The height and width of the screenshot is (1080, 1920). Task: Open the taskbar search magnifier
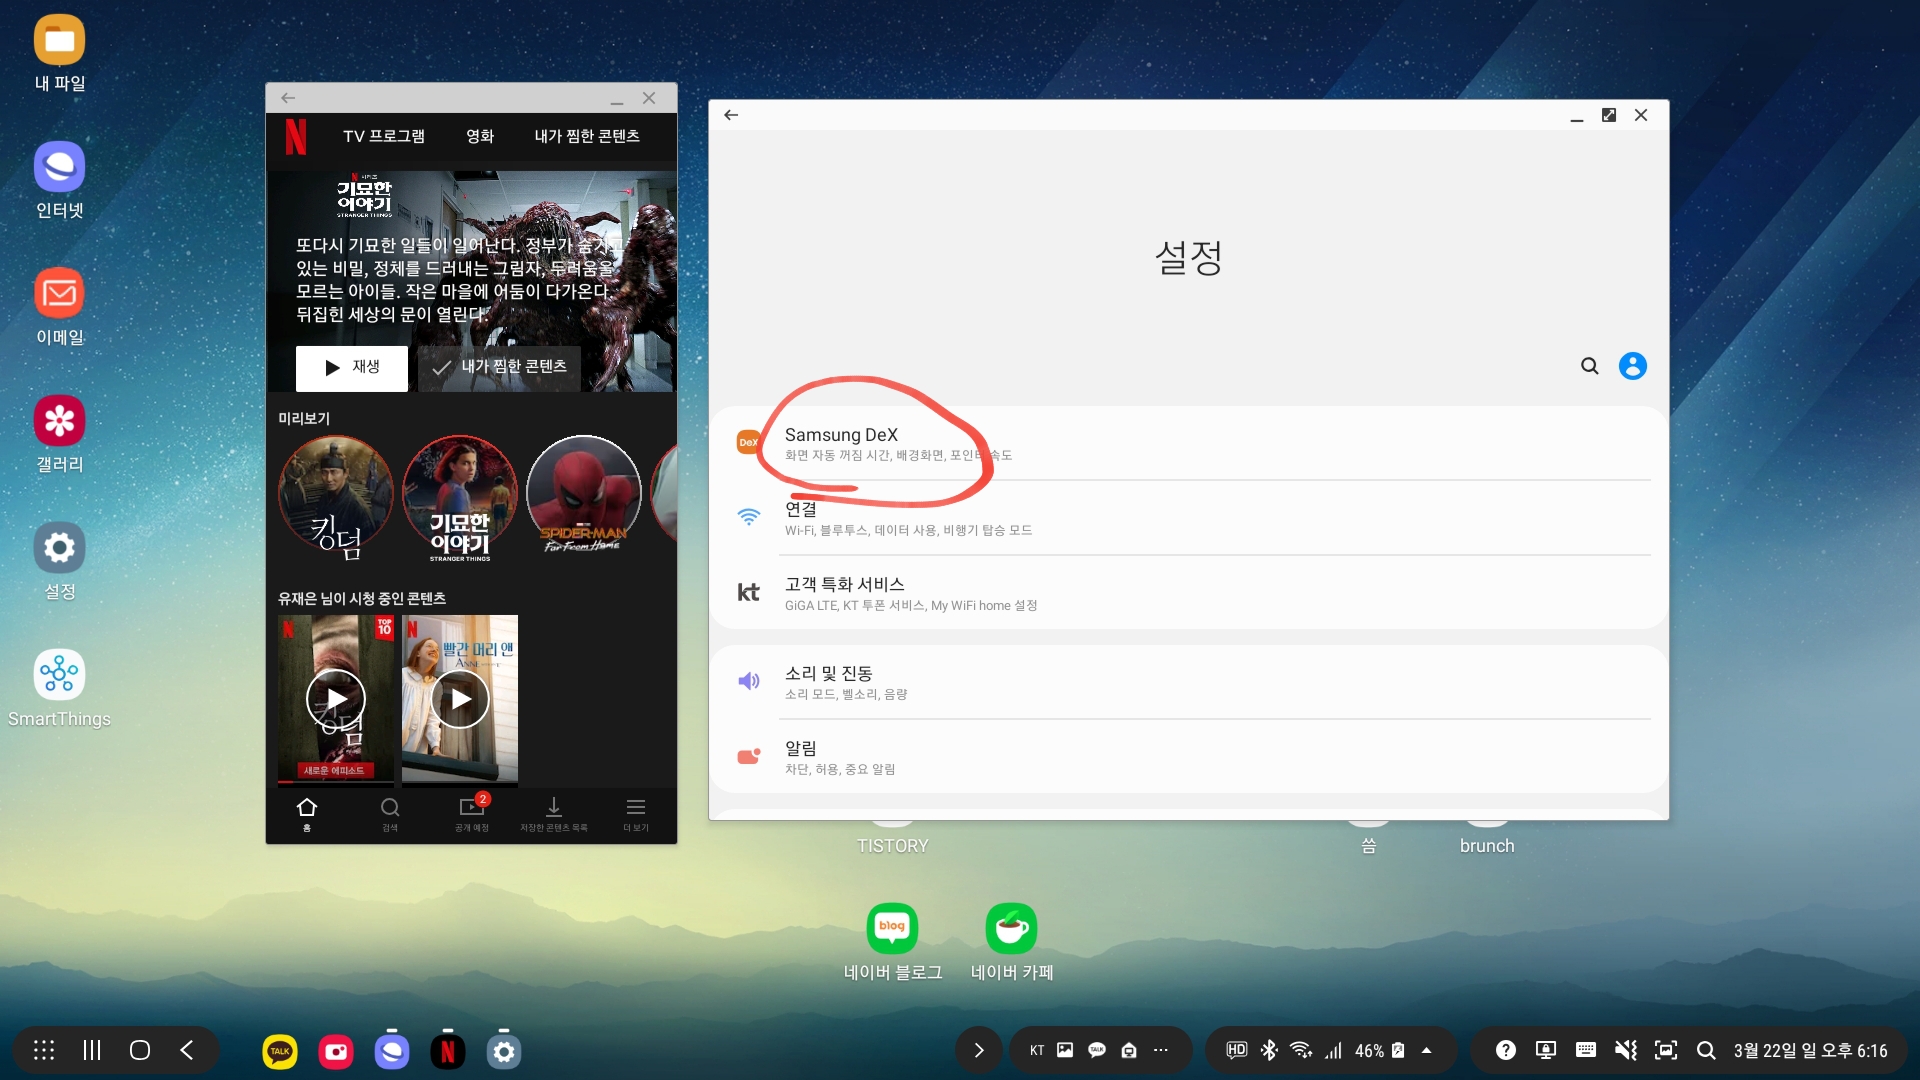point(1706,1050)
